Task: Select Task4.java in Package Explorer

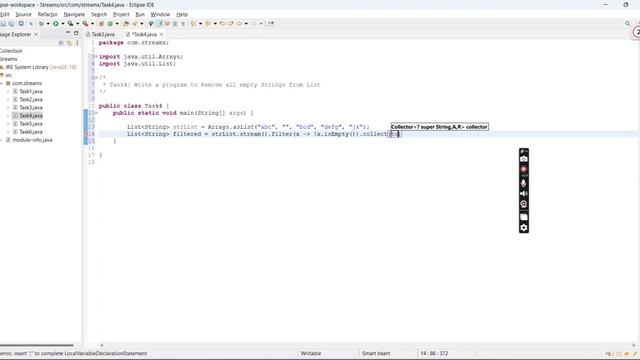Action: (x=31, y=116)
